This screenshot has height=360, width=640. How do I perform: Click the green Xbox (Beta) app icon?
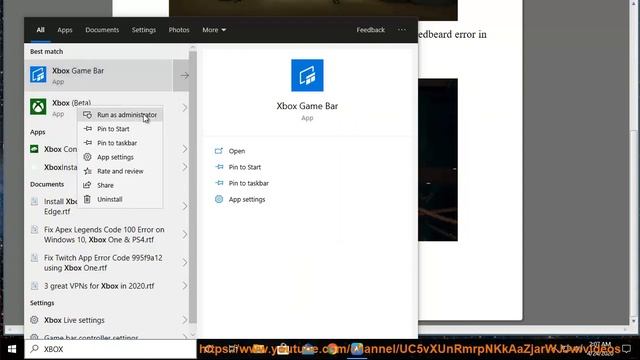tap(38, 107)
